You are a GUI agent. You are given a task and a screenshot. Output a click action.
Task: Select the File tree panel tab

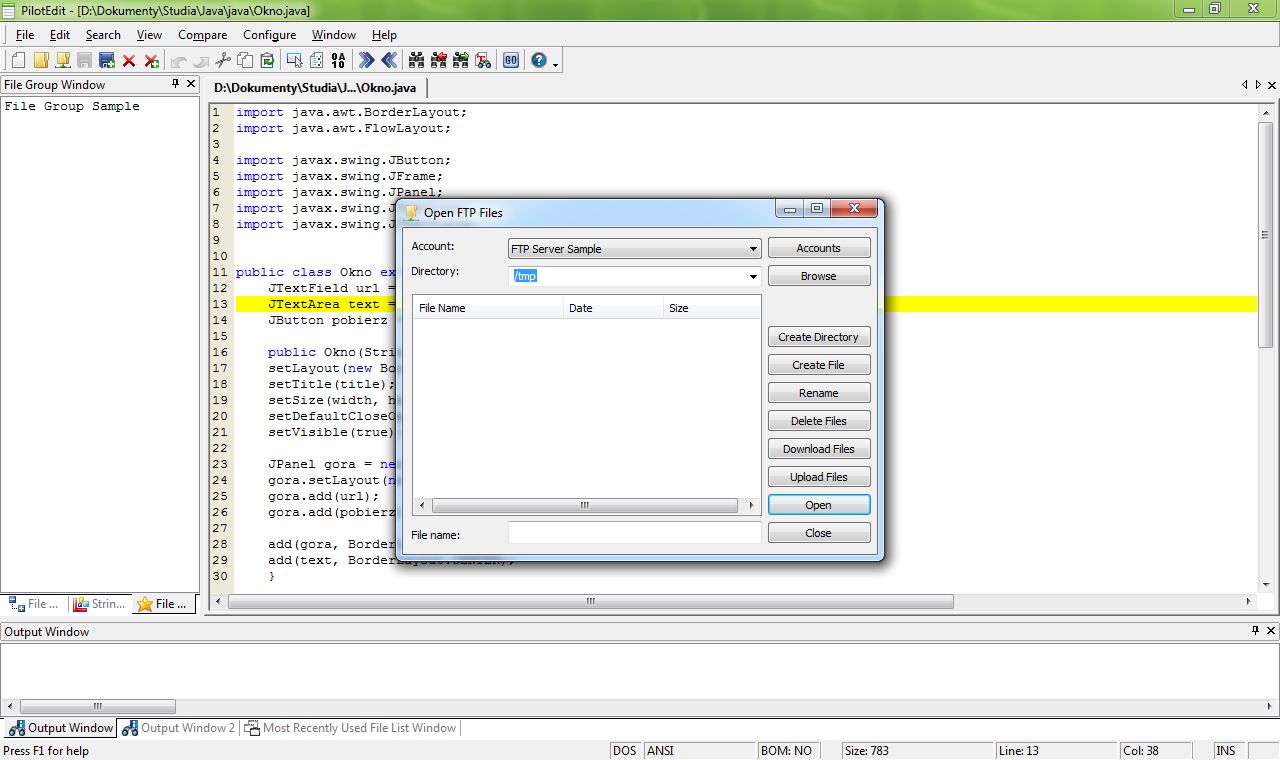(x=35, y=604)
